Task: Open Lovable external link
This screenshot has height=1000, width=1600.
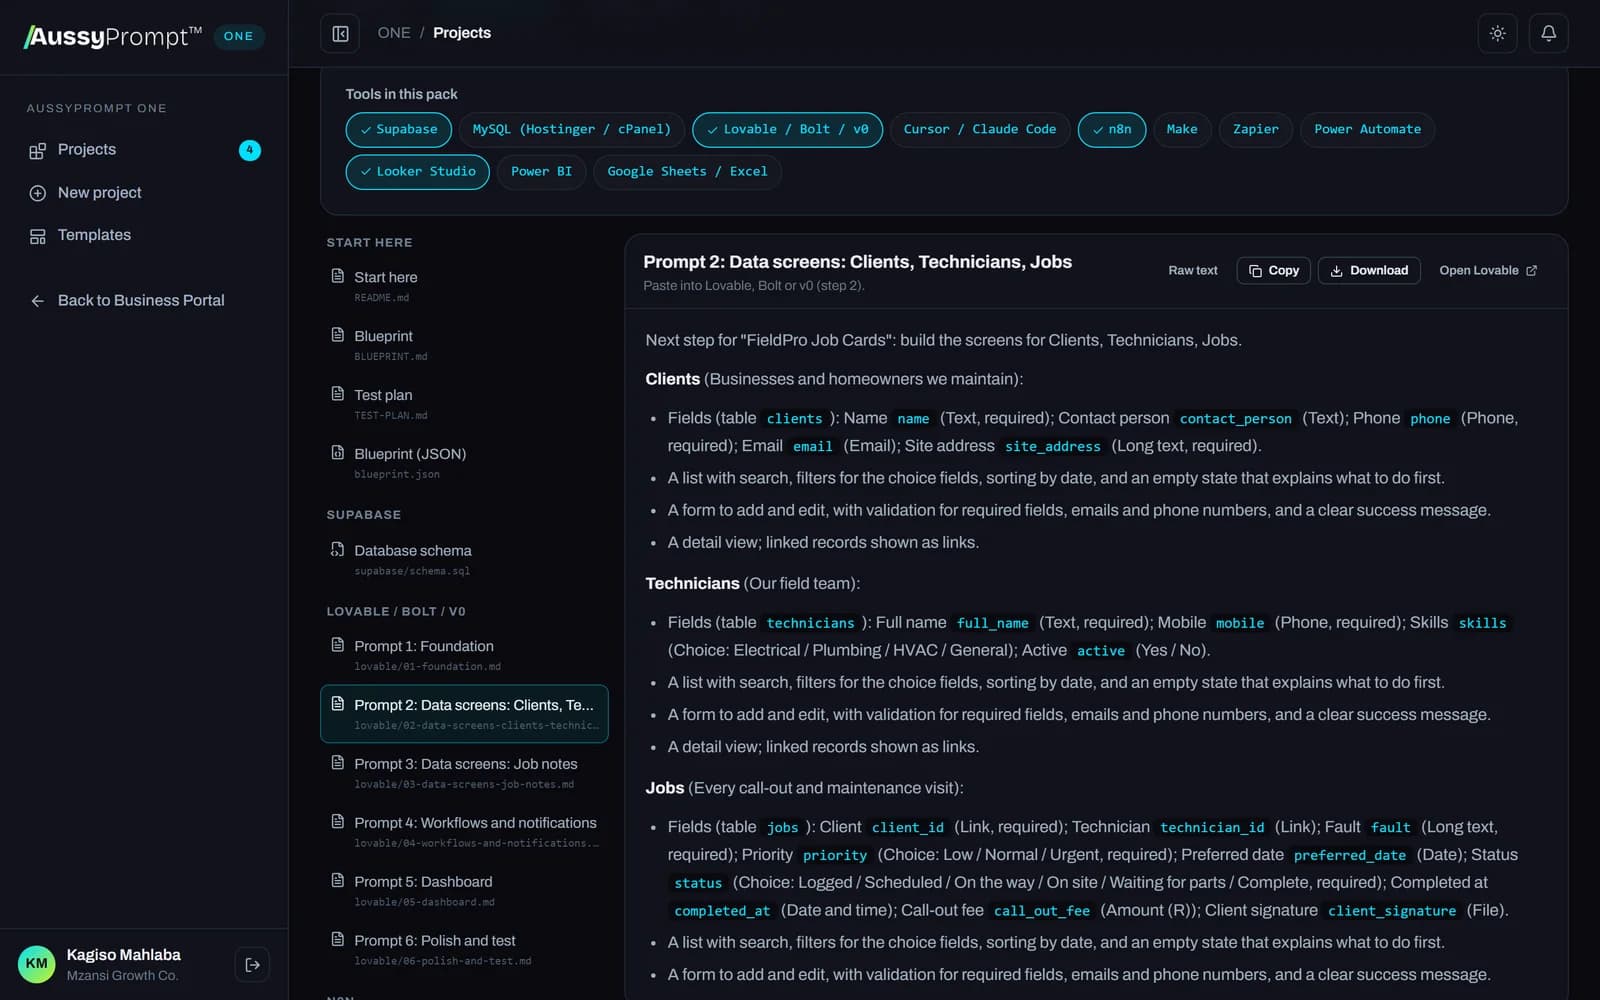Action: [x=1487, y=271]
